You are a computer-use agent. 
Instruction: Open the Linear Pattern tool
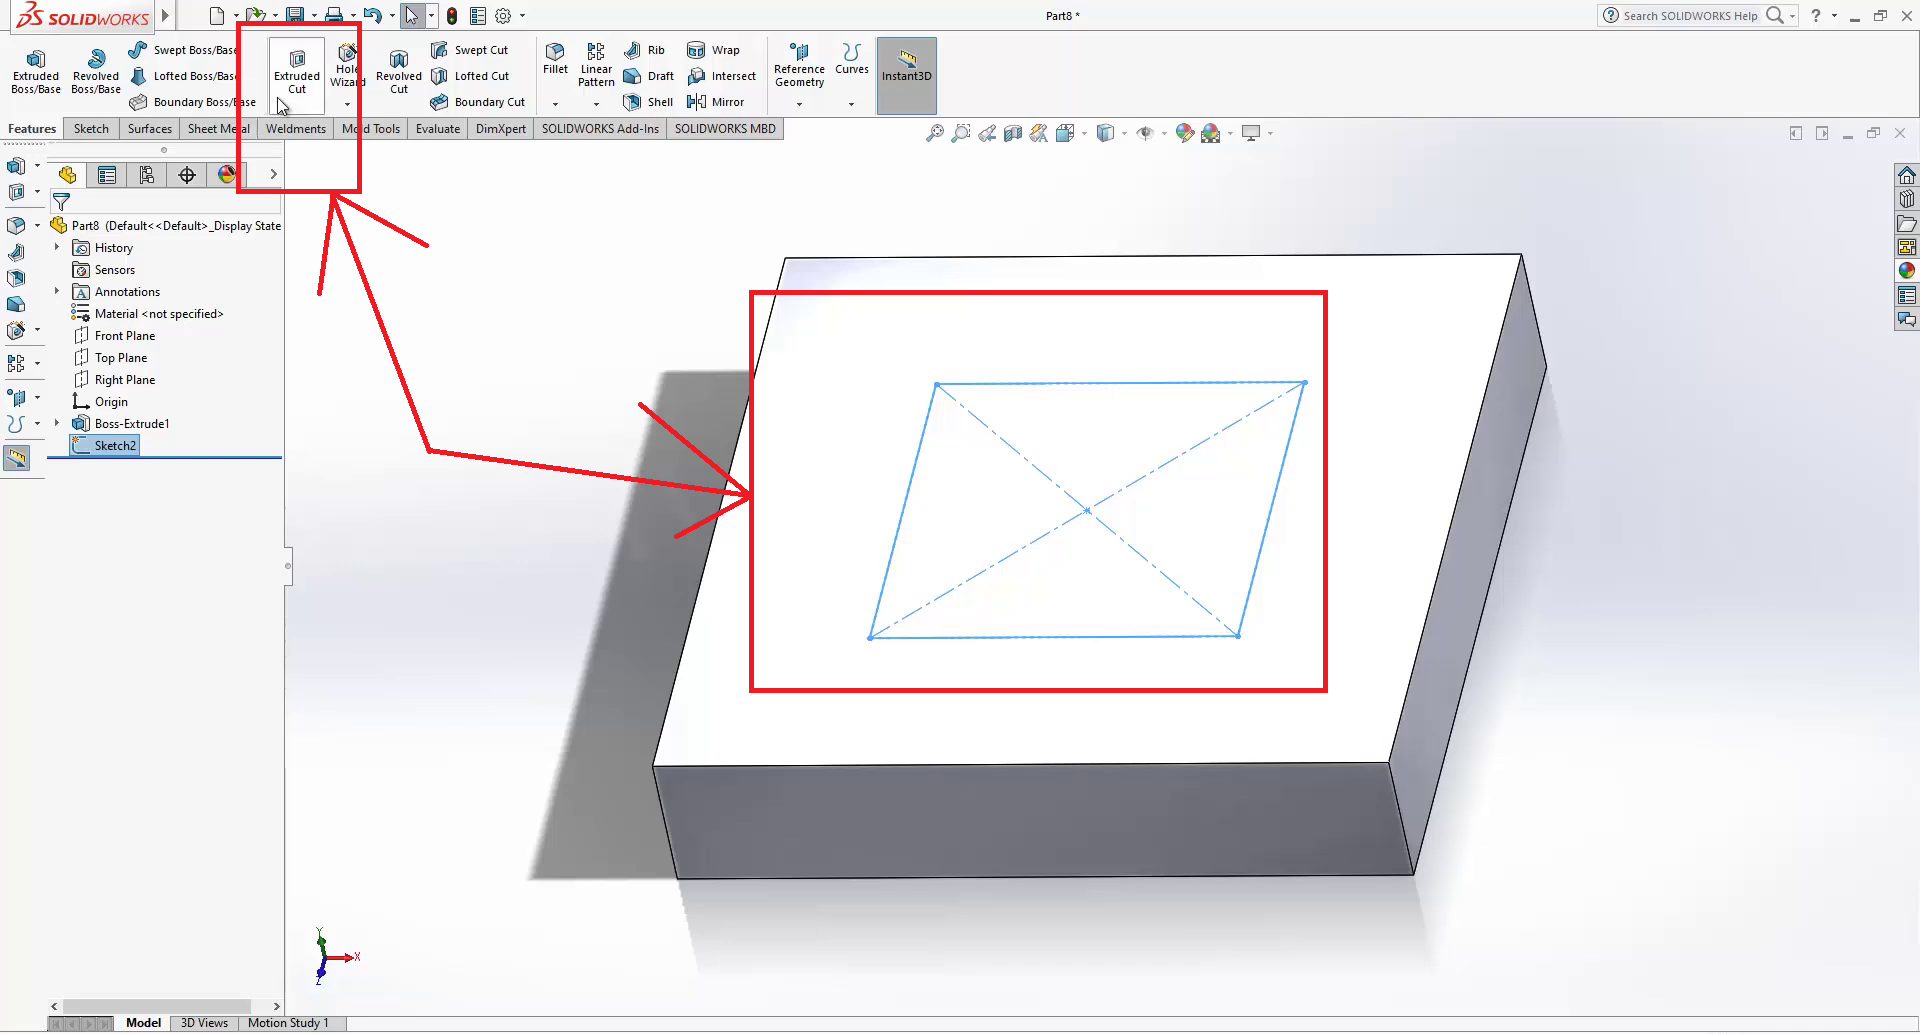(x=596, y=64)
